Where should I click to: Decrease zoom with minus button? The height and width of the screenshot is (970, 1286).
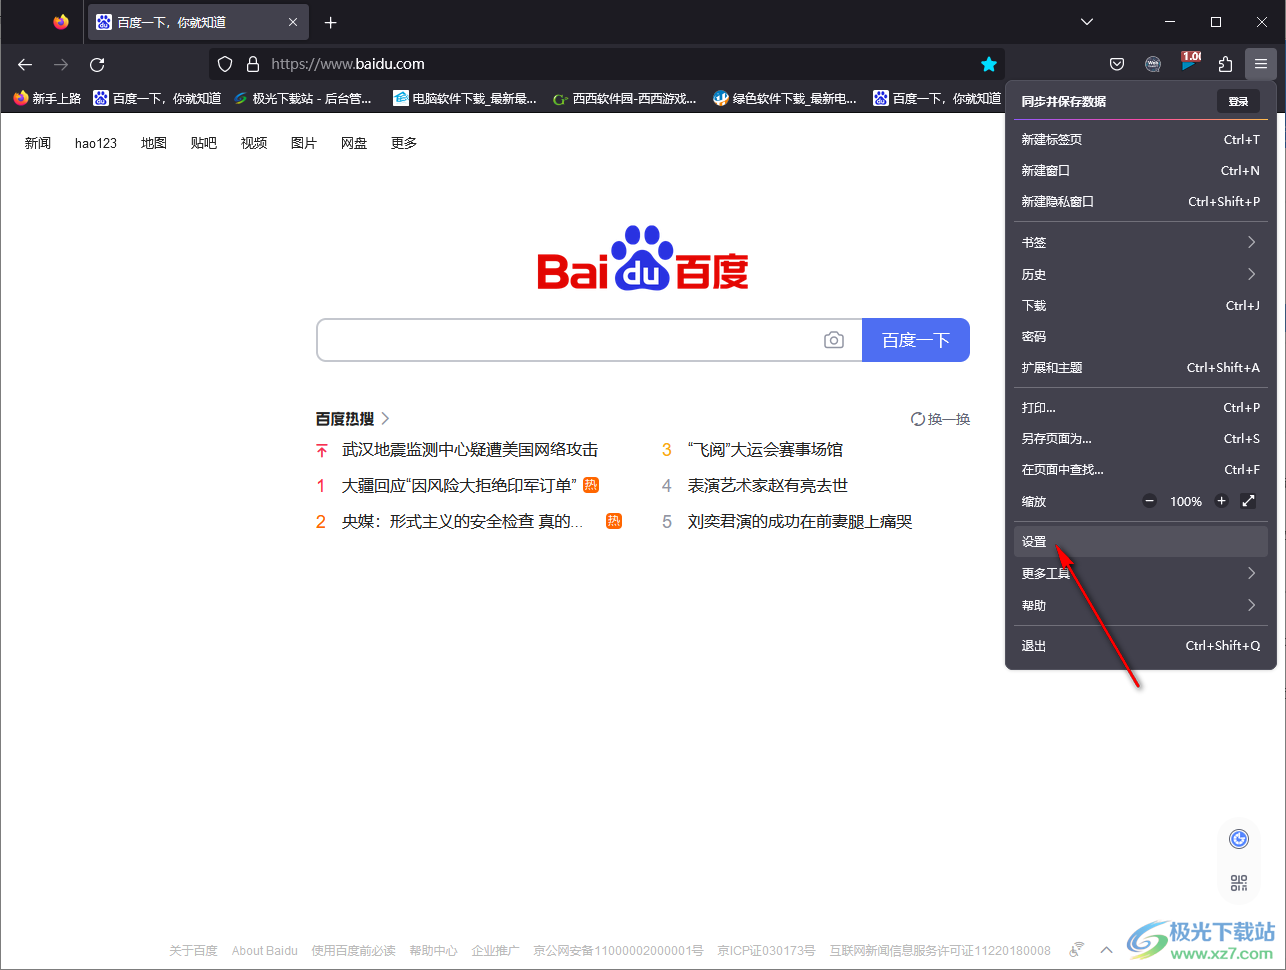[x=1150, y=501]
